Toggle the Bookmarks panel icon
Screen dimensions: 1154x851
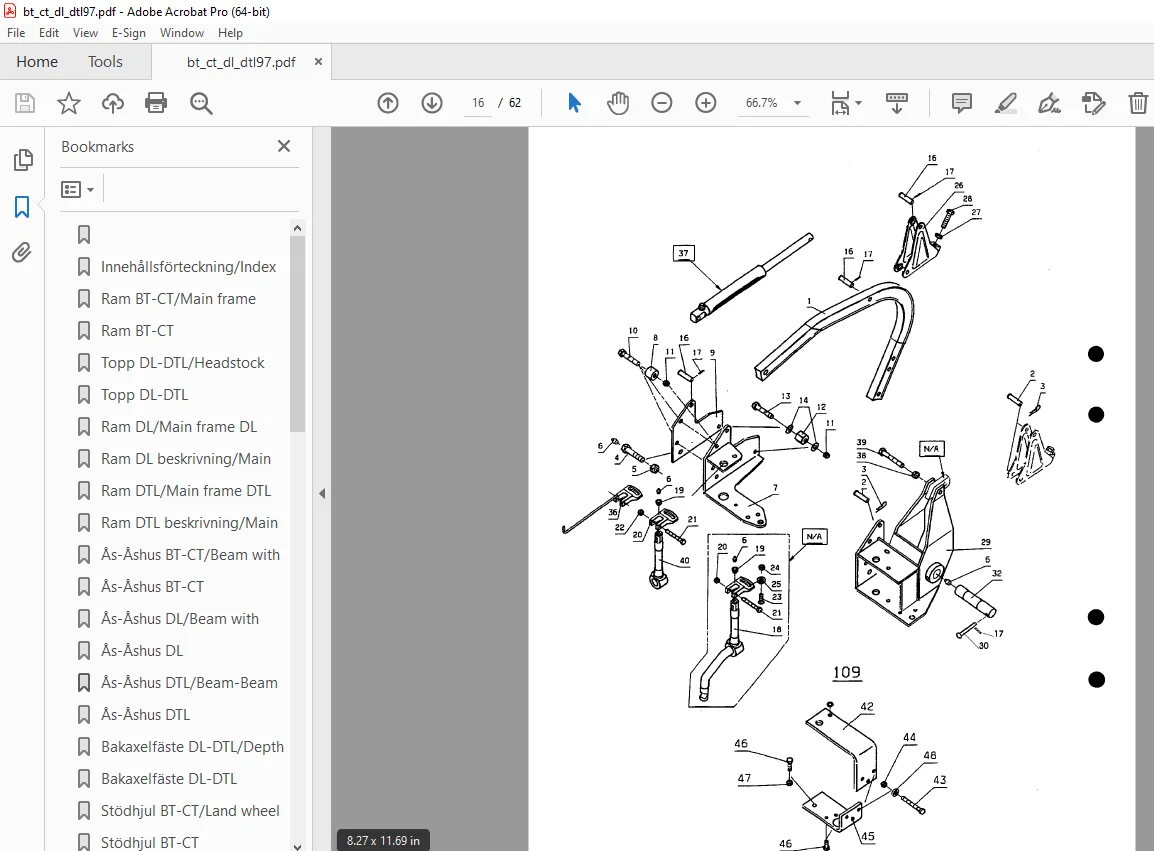(x=22, y=207)
